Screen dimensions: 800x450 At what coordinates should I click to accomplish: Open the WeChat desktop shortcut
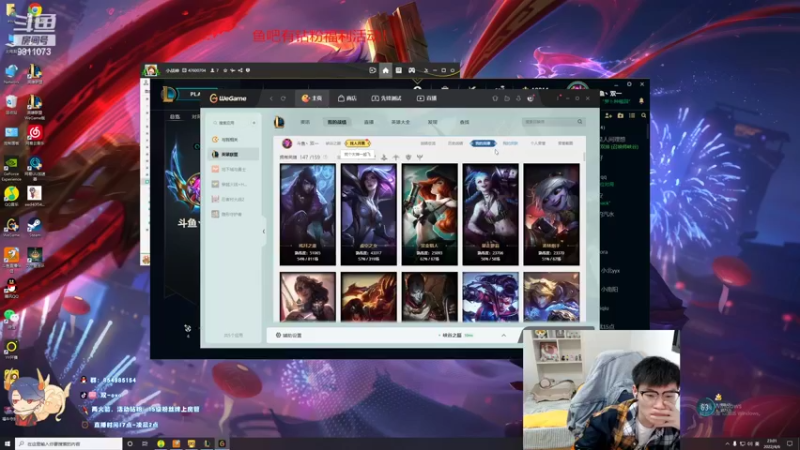pos(11,319)
